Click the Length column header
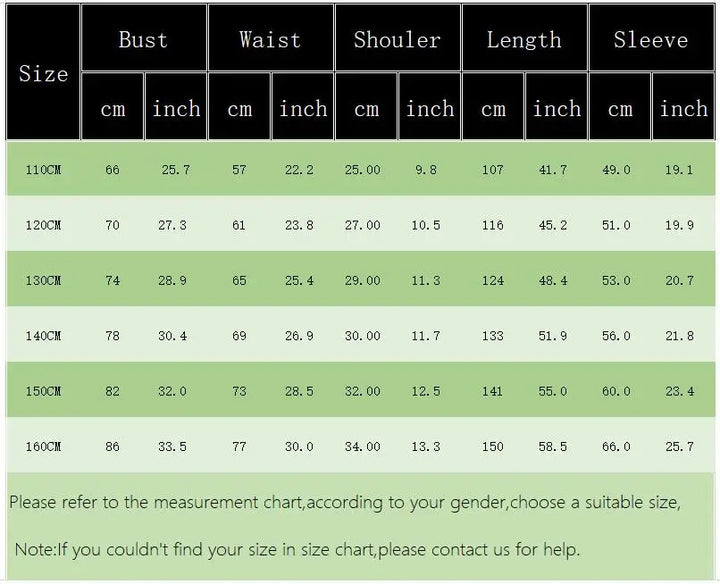This screenshot has height=584, width=720. [524, 40]
